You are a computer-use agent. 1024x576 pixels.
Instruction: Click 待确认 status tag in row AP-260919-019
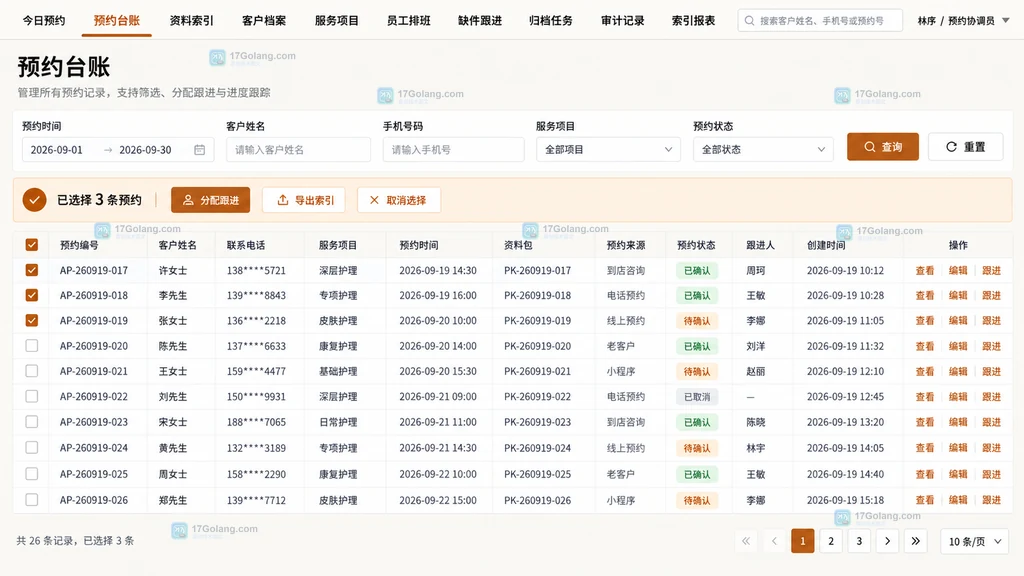(697, 321)
